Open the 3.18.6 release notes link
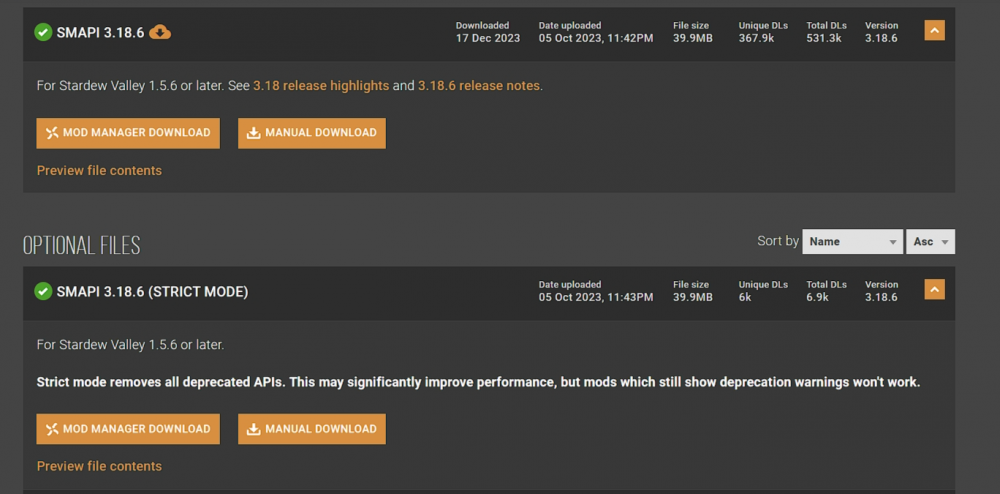Image resolution: width=1000 pixels, height=494 pixels. [x=479, y=86]
